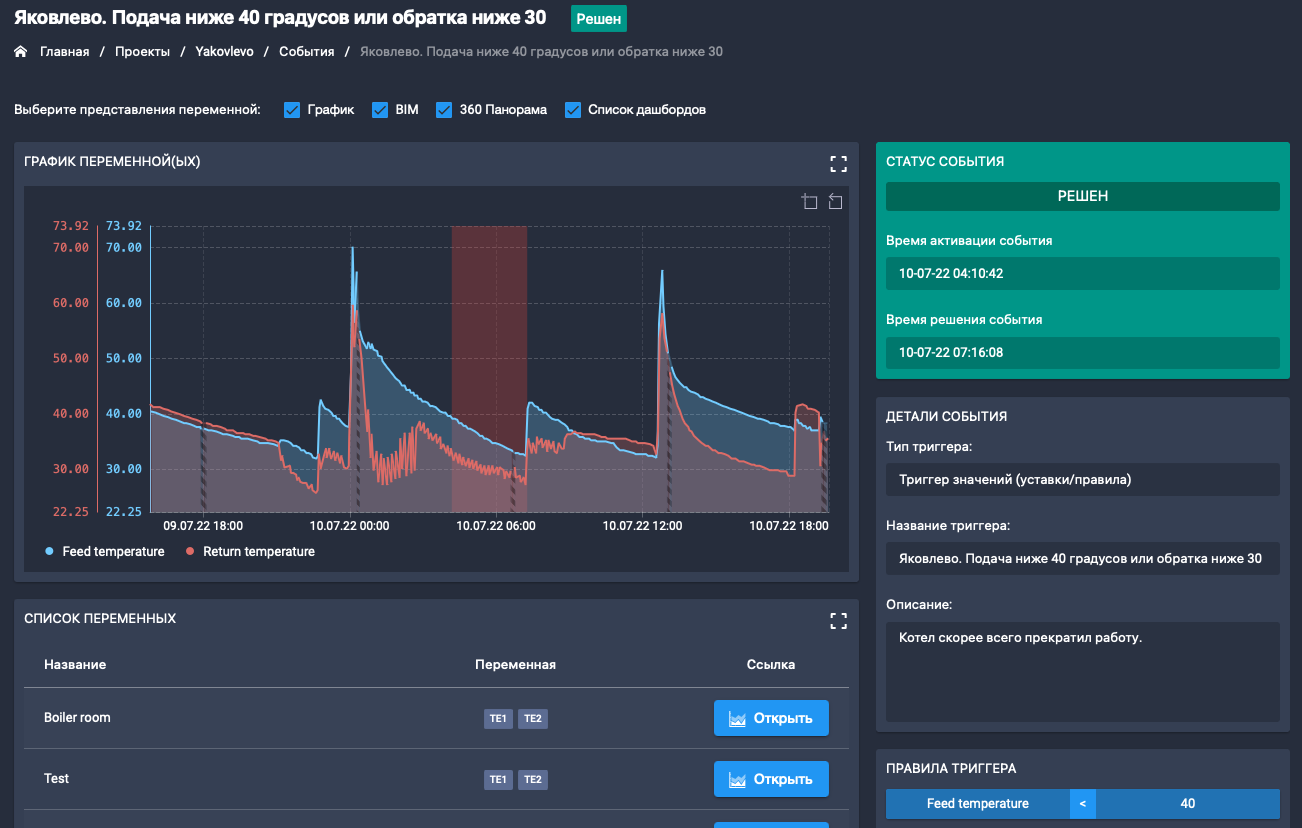
Task: Toggle the Список дашбордов checkbox
Action: [x=573, y=110]
